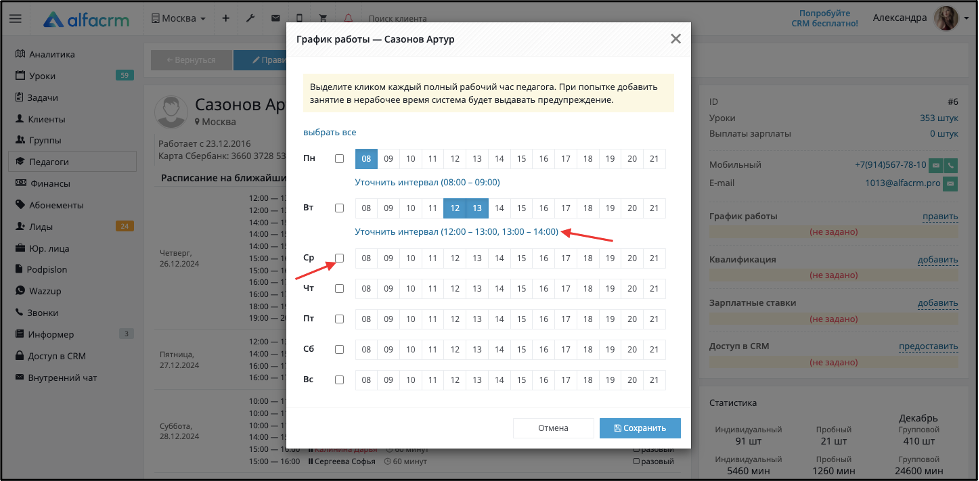This screenshot has width=979, height=481.
Task: Check the Ср day checkbox
Action: [340, 258]
